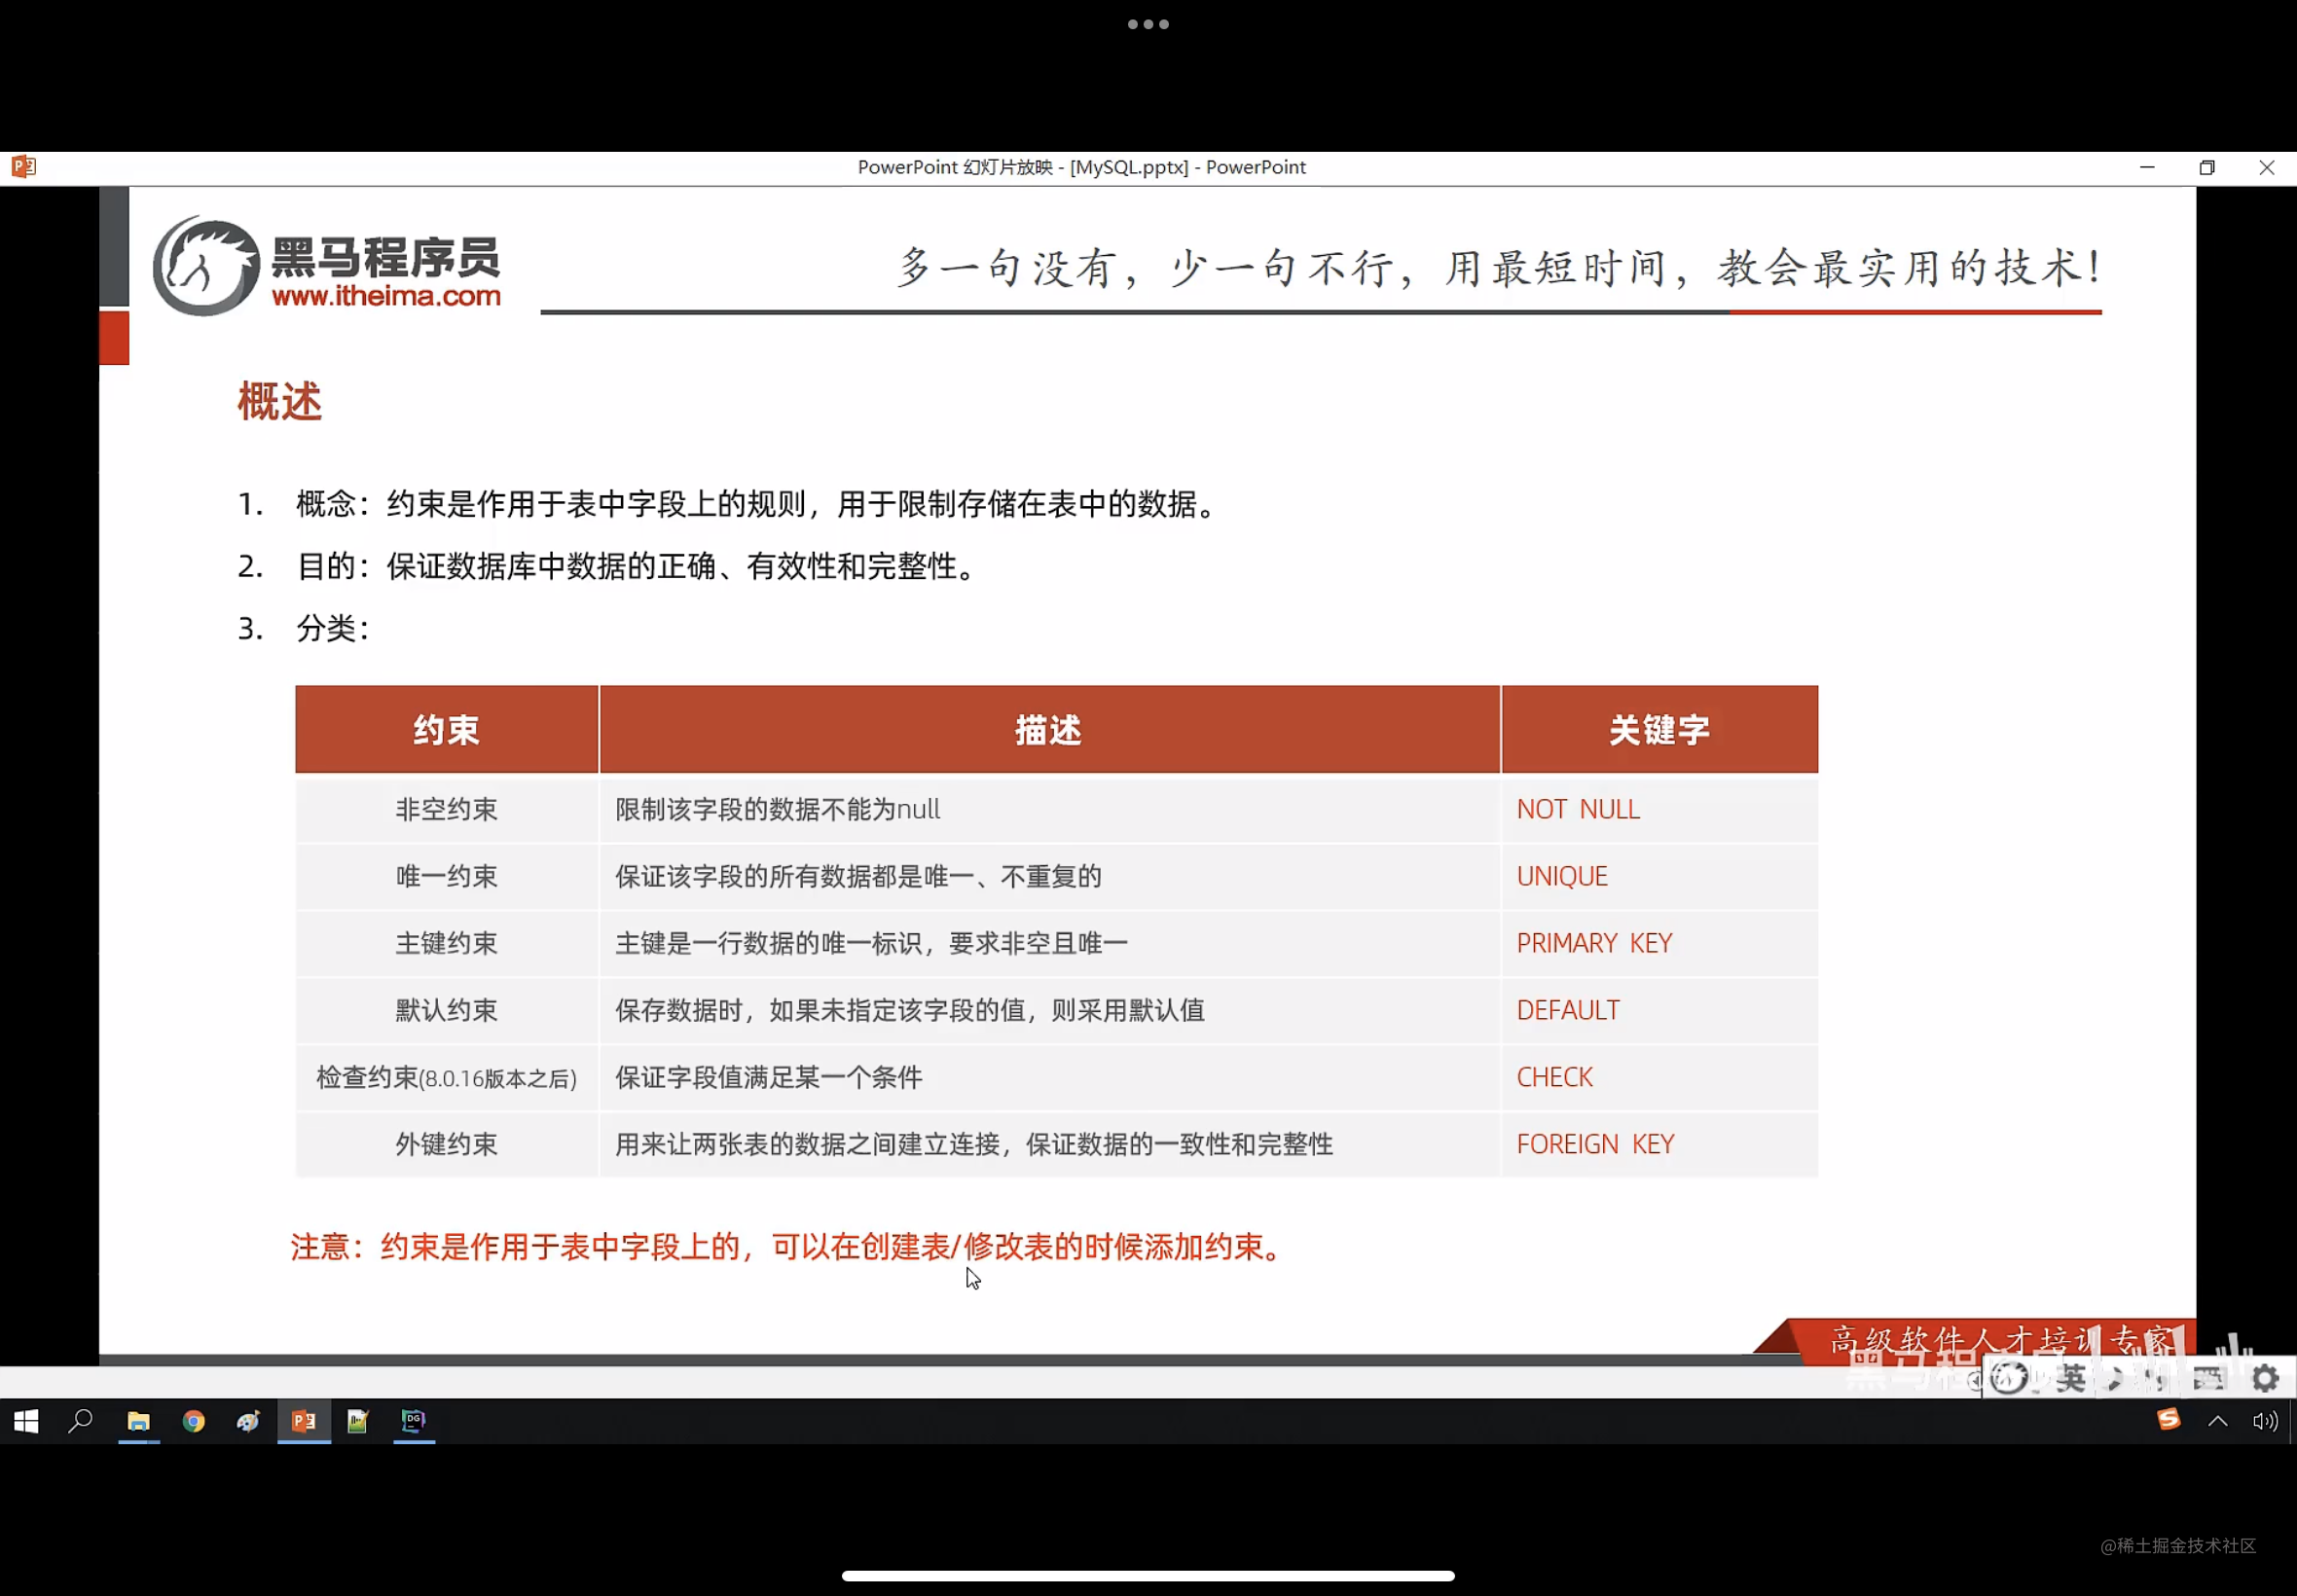Restore down the PowerPoint slideshow window
The height and width of the screenshot is (1596, 2297).
click(x=2206, y=167)
